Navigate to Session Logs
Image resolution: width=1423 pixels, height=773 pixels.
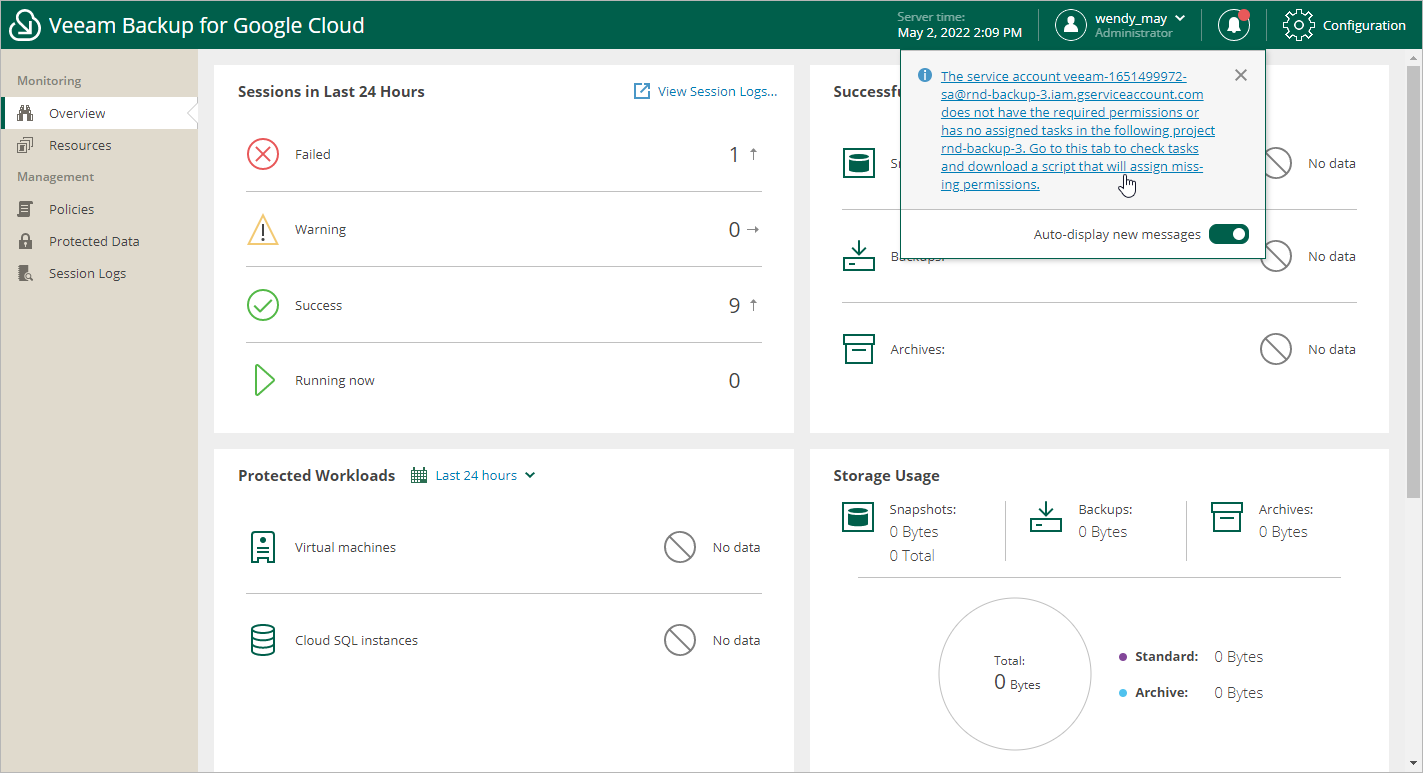(99, 273)
